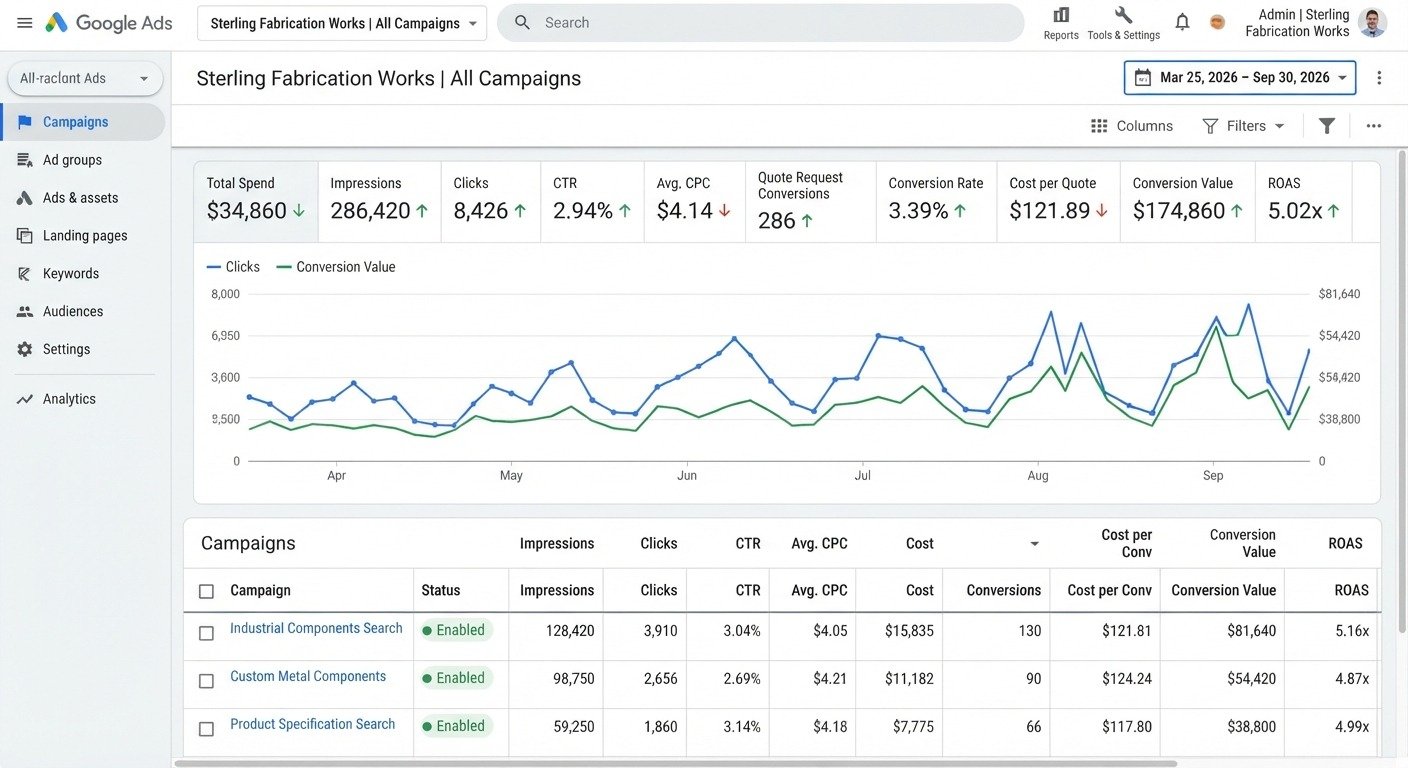Click the Columns grid icon
The width and height of the screenshot is (1408, 768).
[x=1099, y=126]
